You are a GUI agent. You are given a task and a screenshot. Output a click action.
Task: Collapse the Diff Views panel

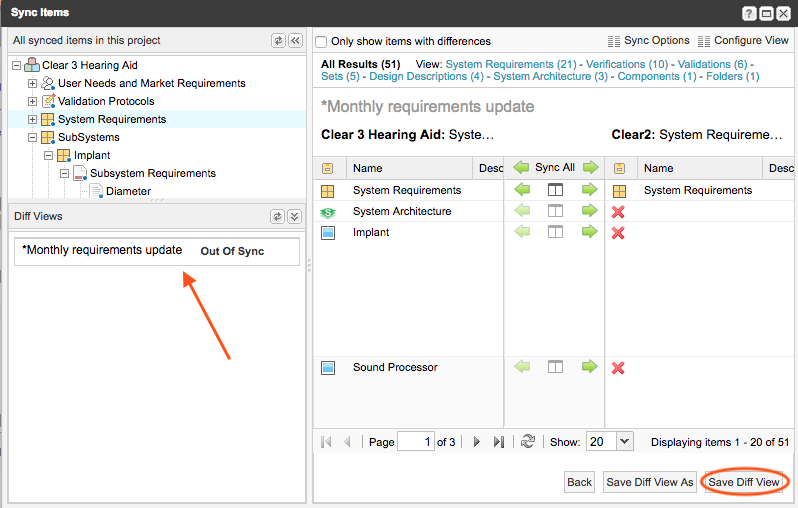pos(294,216)
